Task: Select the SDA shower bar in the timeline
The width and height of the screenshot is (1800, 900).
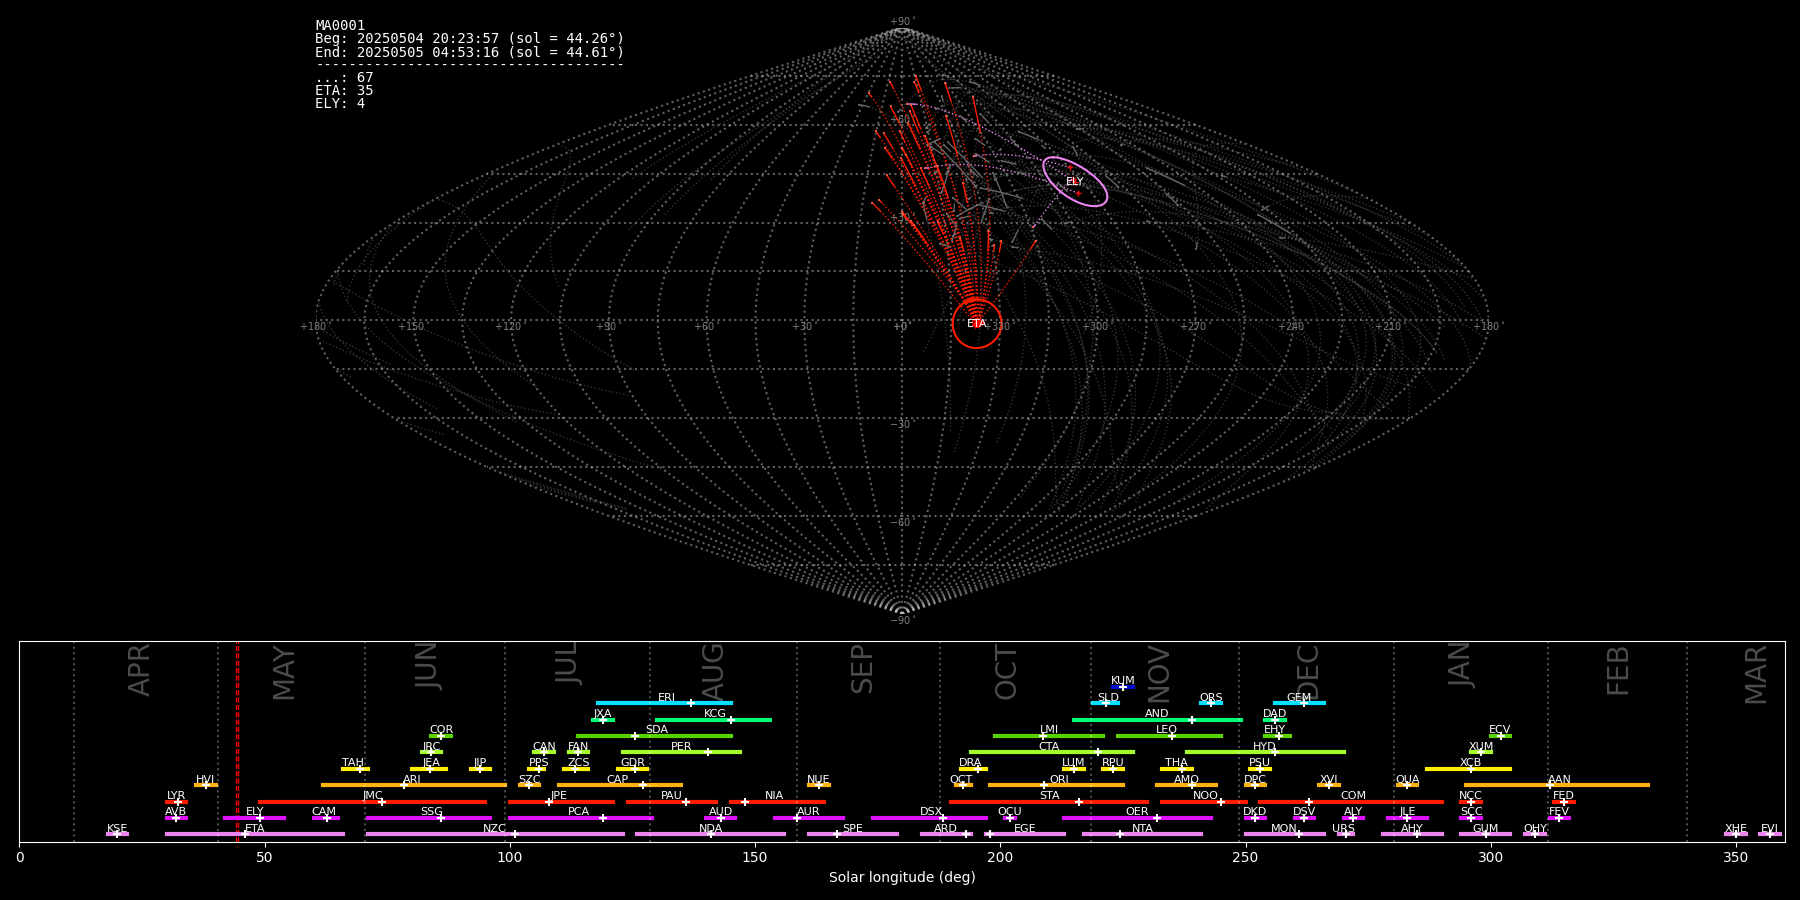Action: tap(654, 736)
